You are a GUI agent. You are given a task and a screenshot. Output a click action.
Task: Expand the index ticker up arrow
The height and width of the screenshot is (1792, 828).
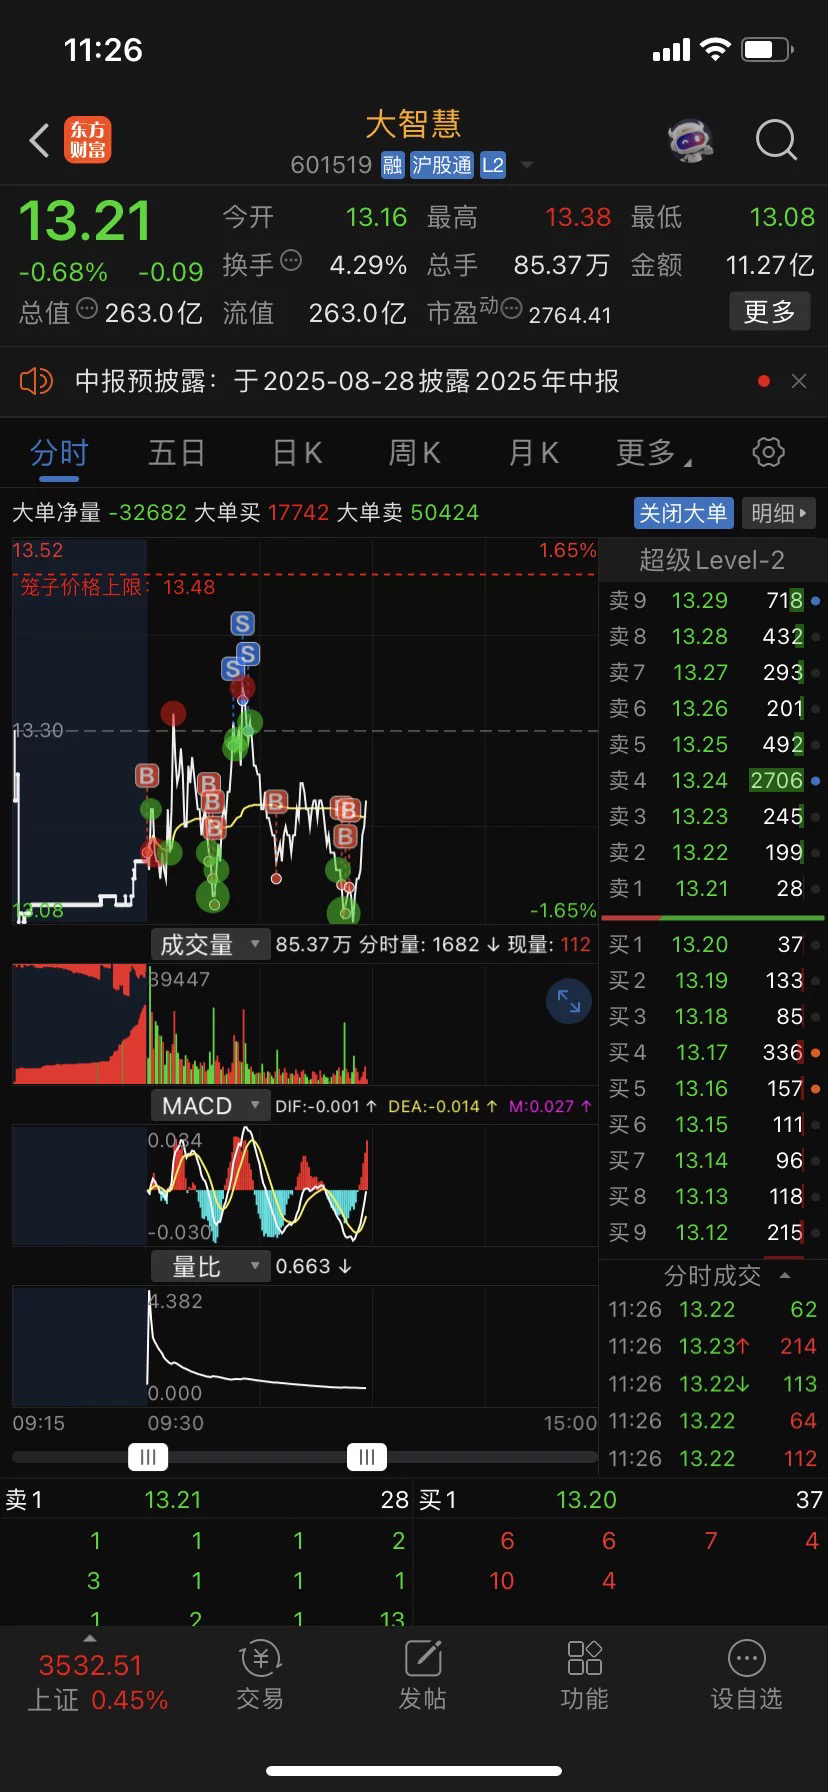pyautogui.click(x=90, y=1638)
